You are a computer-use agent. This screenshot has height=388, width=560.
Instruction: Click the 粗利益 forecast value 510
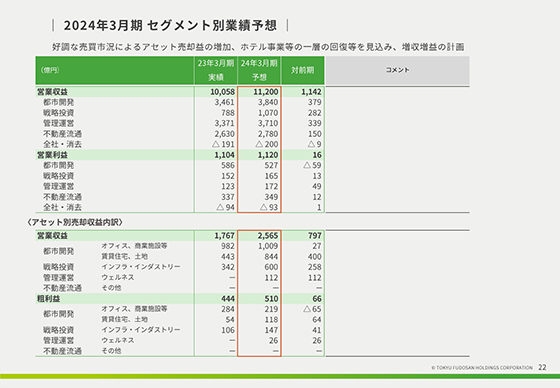pos(271,299)
